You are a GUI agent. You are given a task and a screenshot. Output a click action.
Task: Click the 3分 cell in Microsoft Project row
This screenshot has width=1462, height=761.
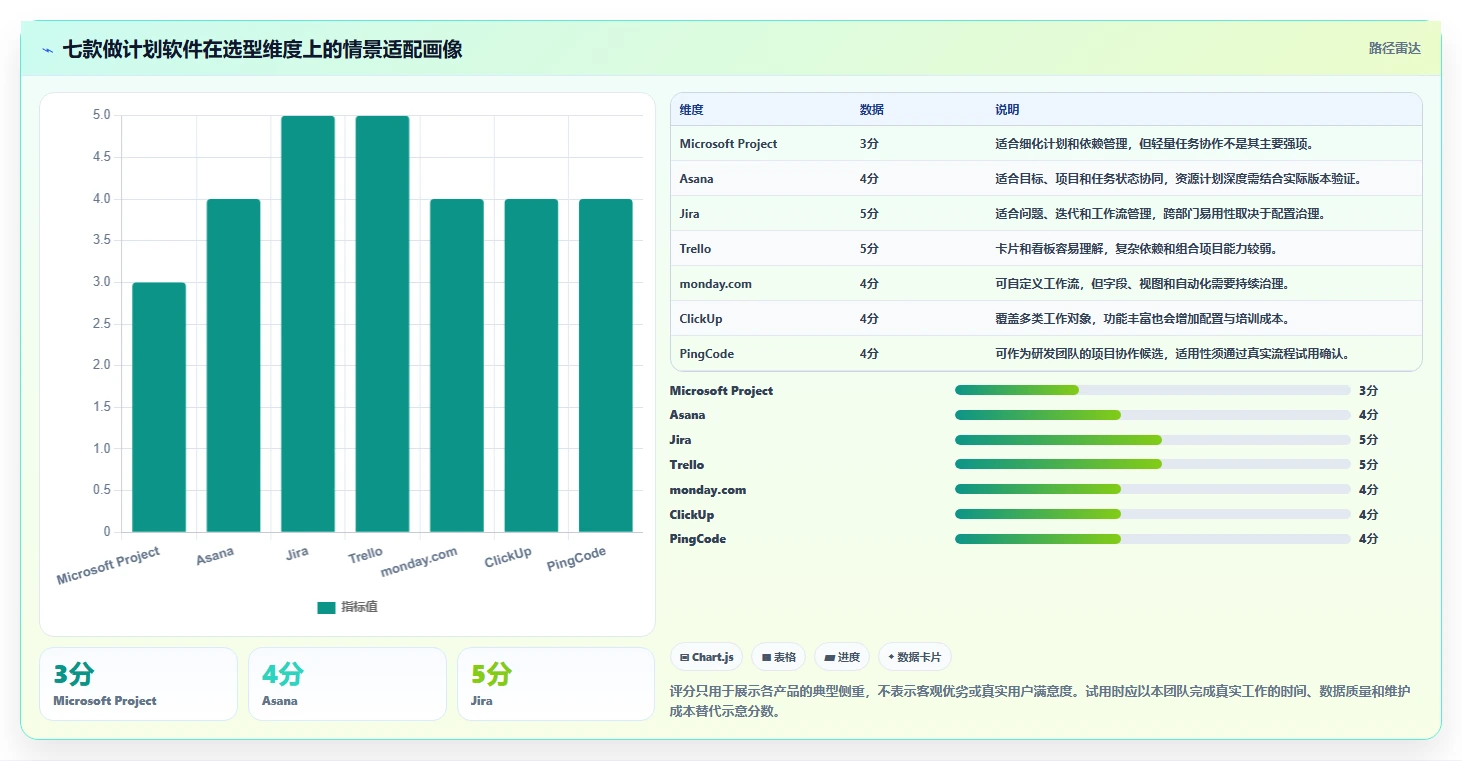pyautogui.click(x=869, y=144)
